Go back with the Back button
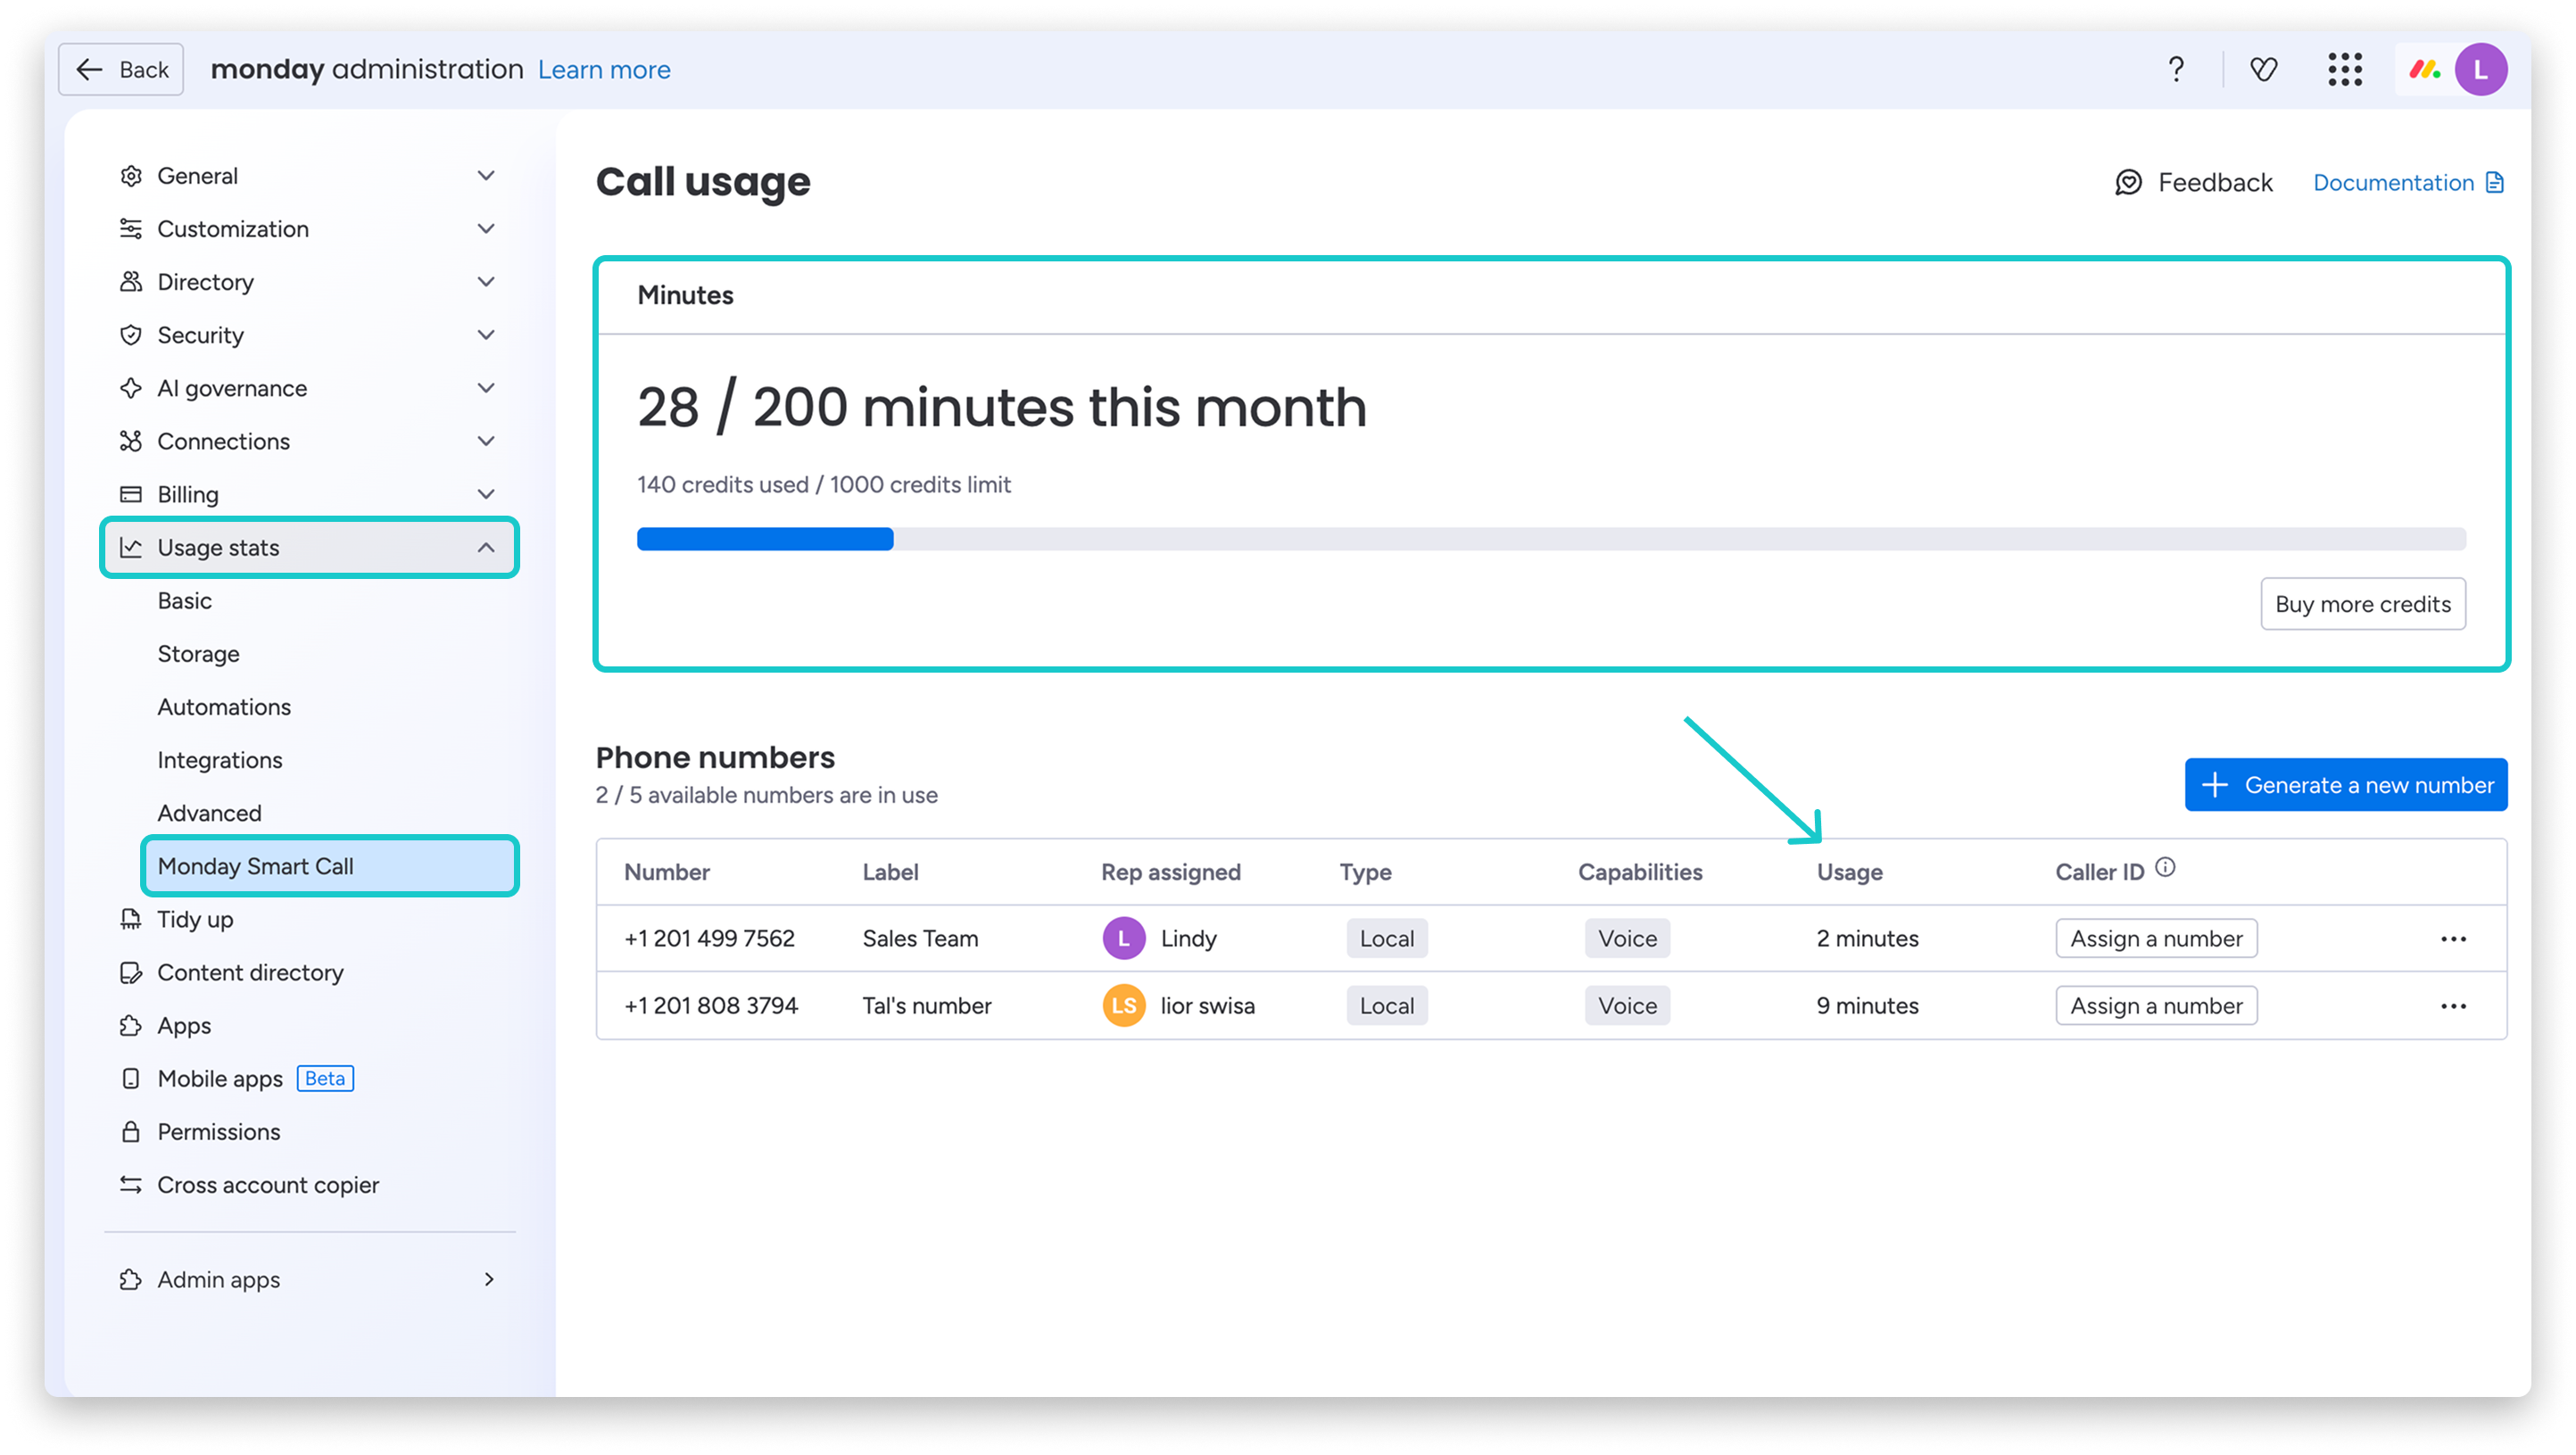2576x1455 pixels. pos(121,69)
